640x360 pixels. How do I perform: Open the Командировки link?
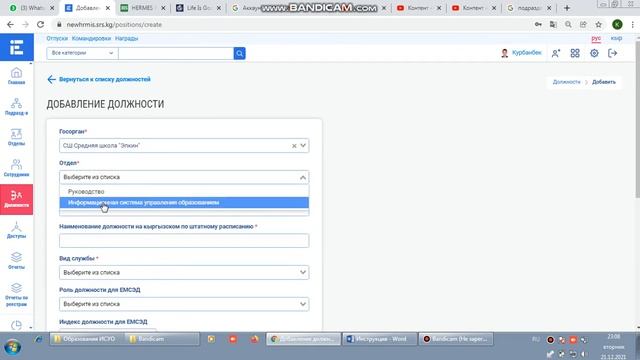(x=91, y=38)
